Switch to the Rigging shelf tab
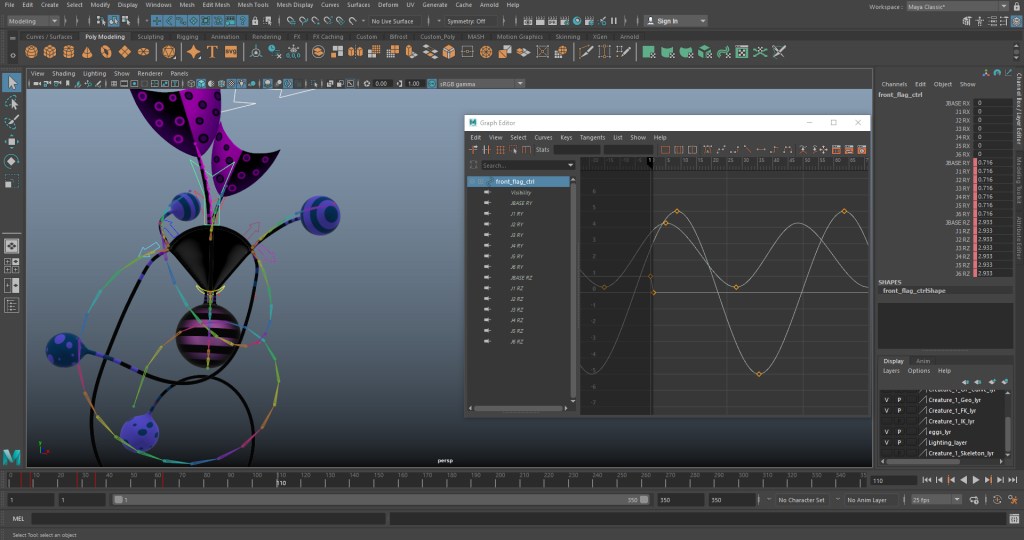Viewport: 1024px width, 540px height. pyautogui.click(x=187, y=36)
